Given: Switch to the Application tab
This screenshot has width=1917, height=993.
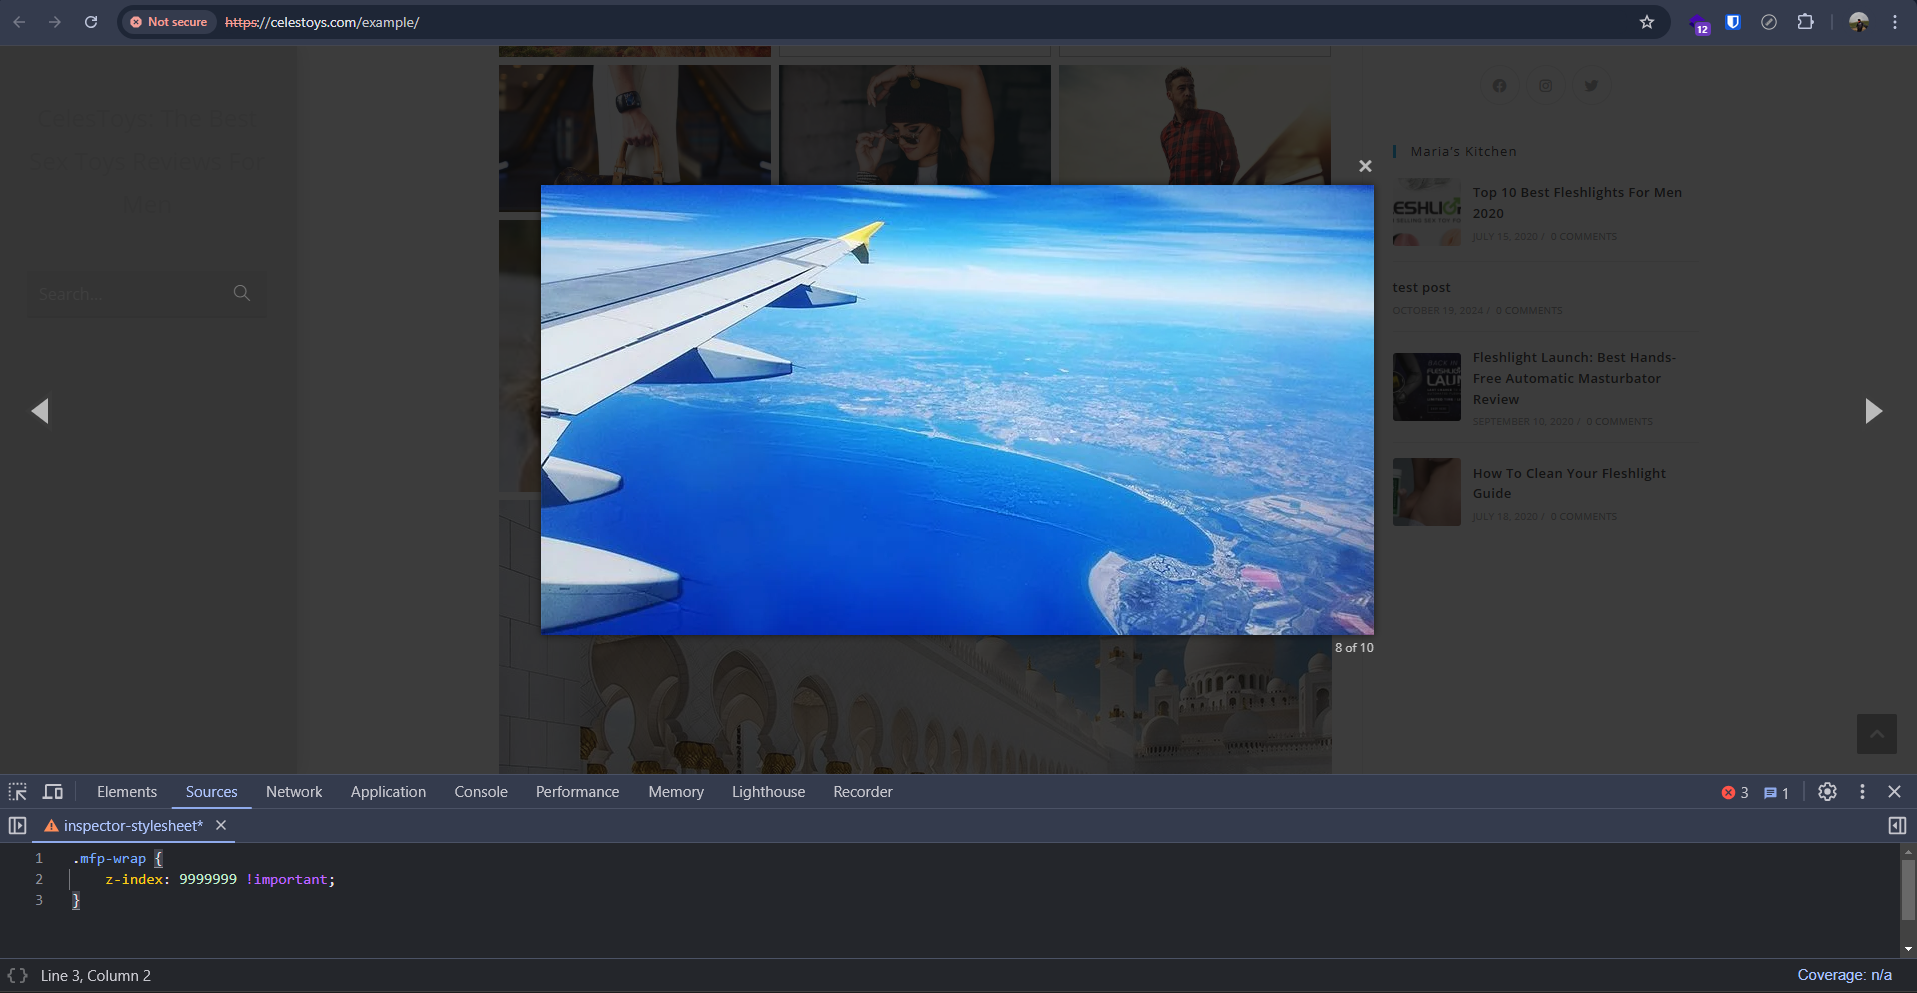Looking at the screenshot, I should click(388, 792).
